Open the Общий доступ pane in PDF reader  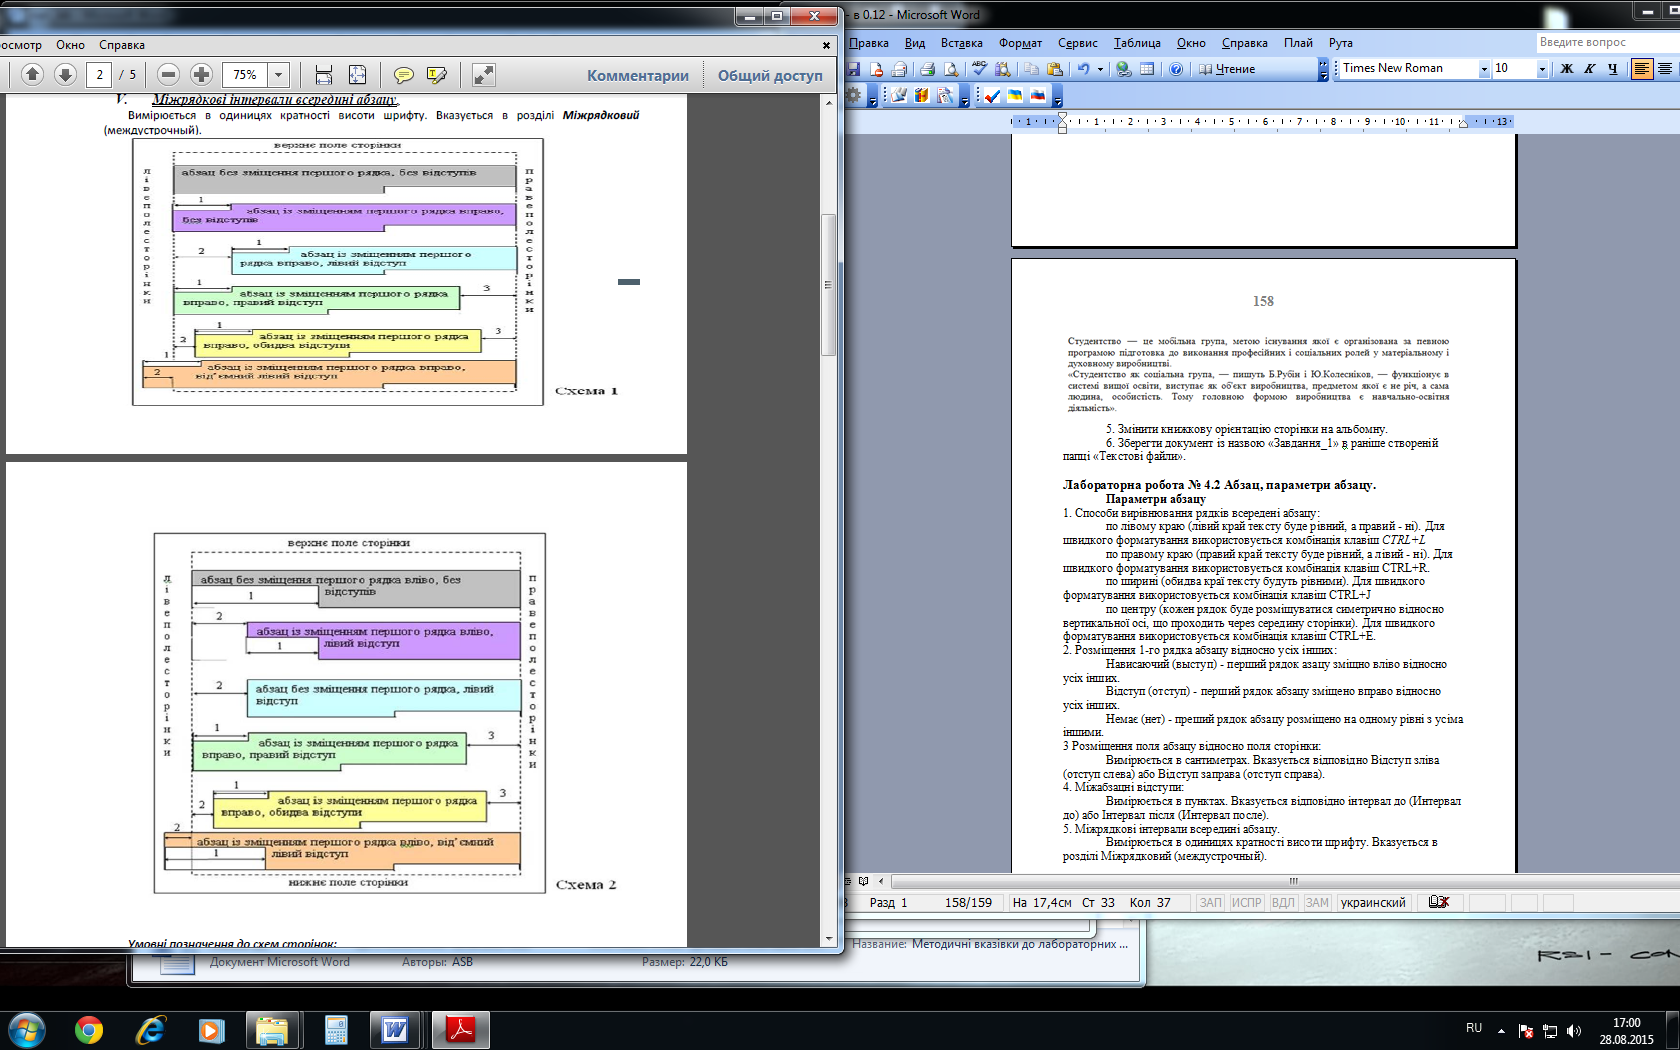[x=770, y=75]
